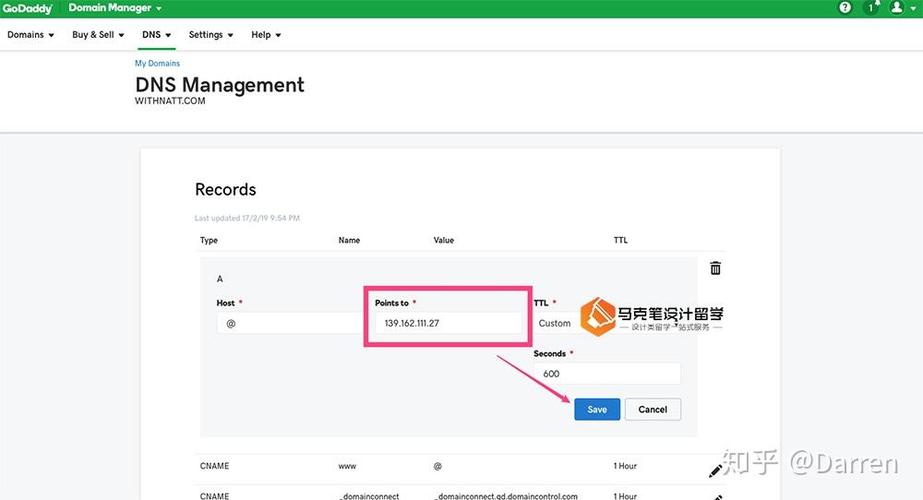923x500 pixels.
Task: Click the Host input field with @
Action: click(290, 323)
